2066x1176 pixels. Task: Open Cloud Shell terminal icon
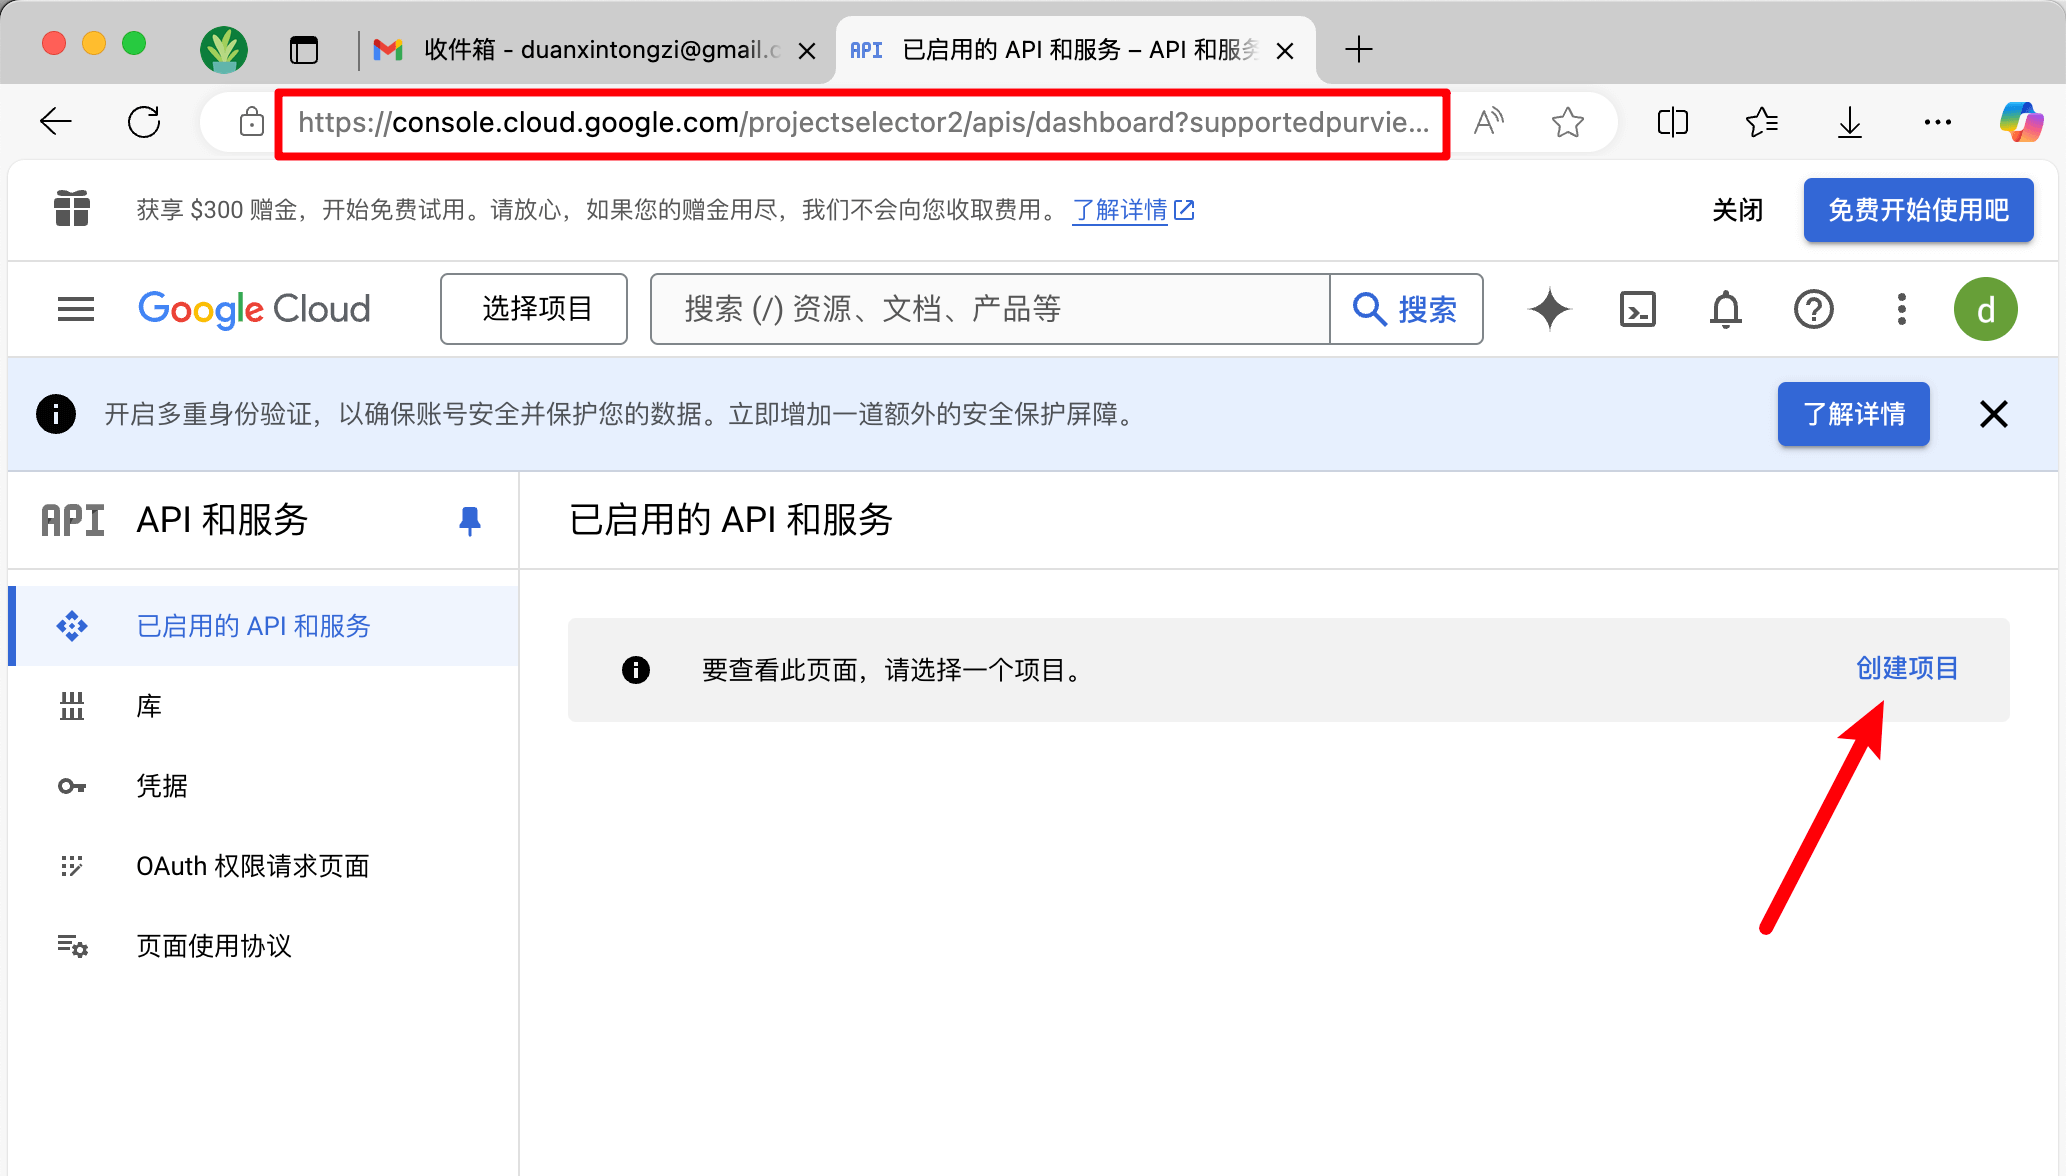(x=1637, y=310)
